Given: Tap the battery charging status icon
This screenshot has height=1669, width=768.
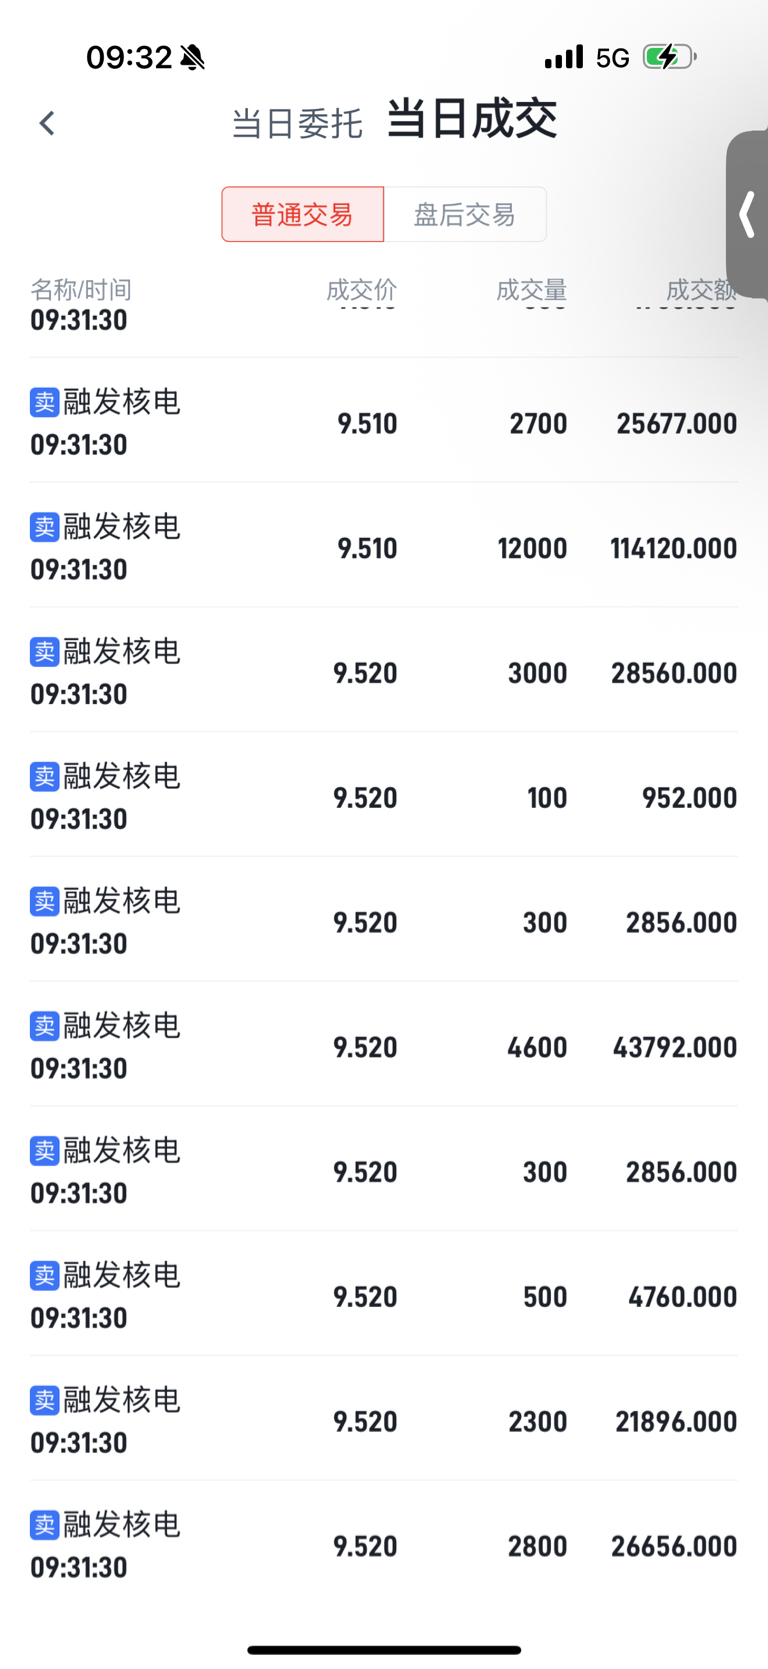Looking at the screenshot, I should pyautogui.click(x=669, y=57).
